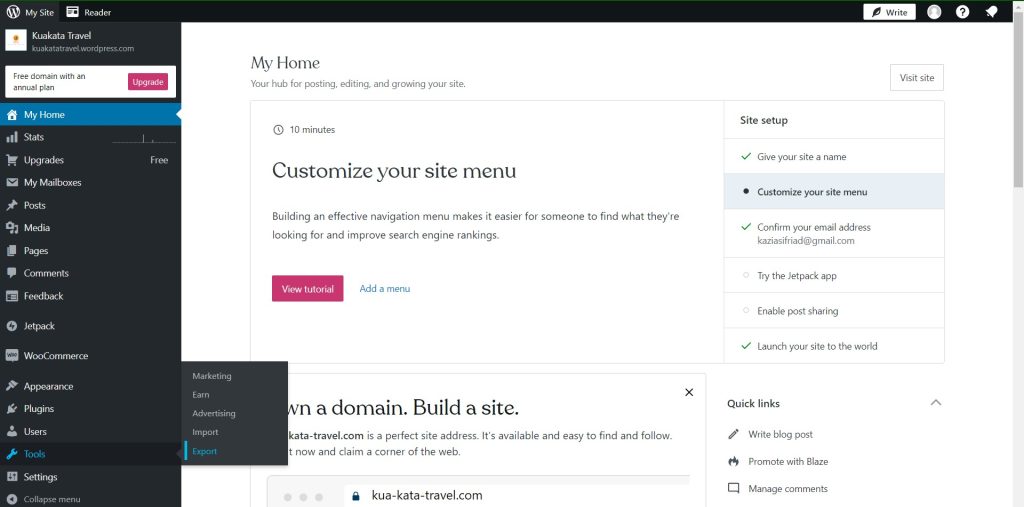This screenshot has width=1024, height=507.
Task: Click the Users person icon
Action: pos(12,431)
